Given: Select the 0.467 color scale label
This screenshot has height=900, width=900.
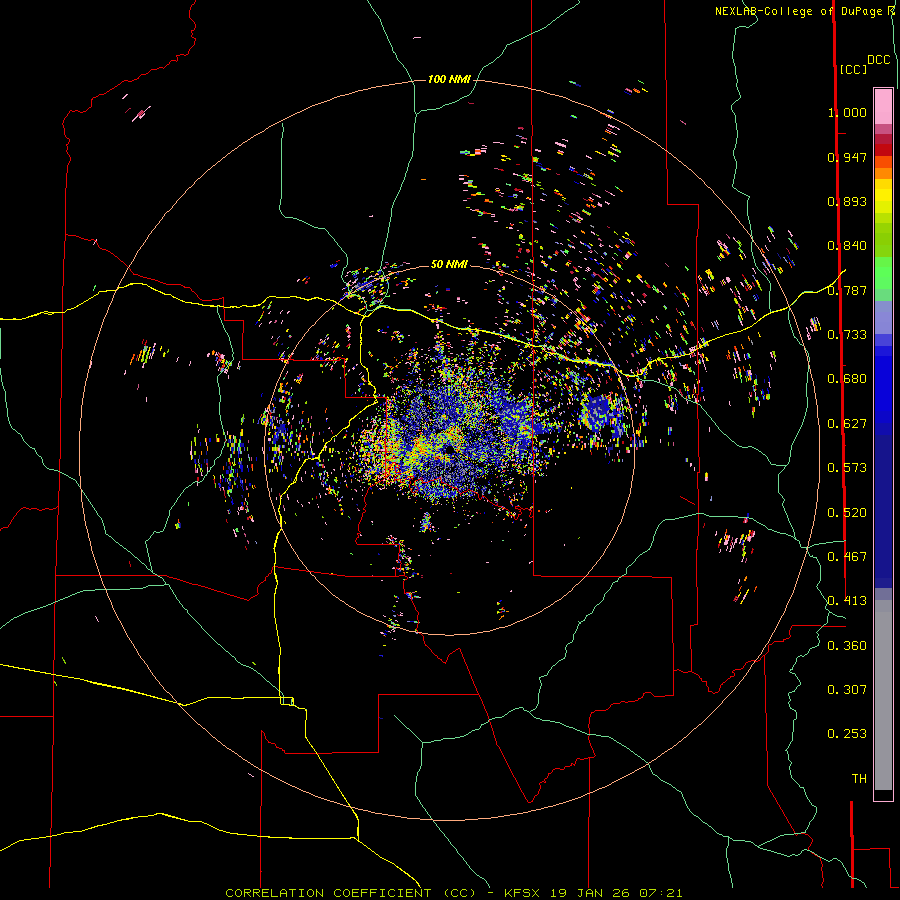Looking at the screenshot, I should [847, 557].
